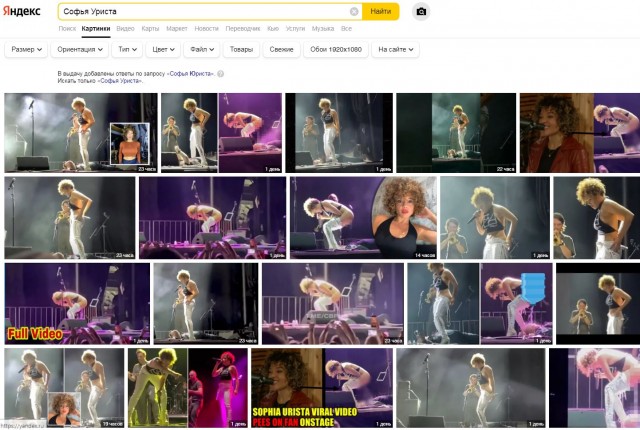Go to the Новости tab
640x430 pixels.
[206, 29]
